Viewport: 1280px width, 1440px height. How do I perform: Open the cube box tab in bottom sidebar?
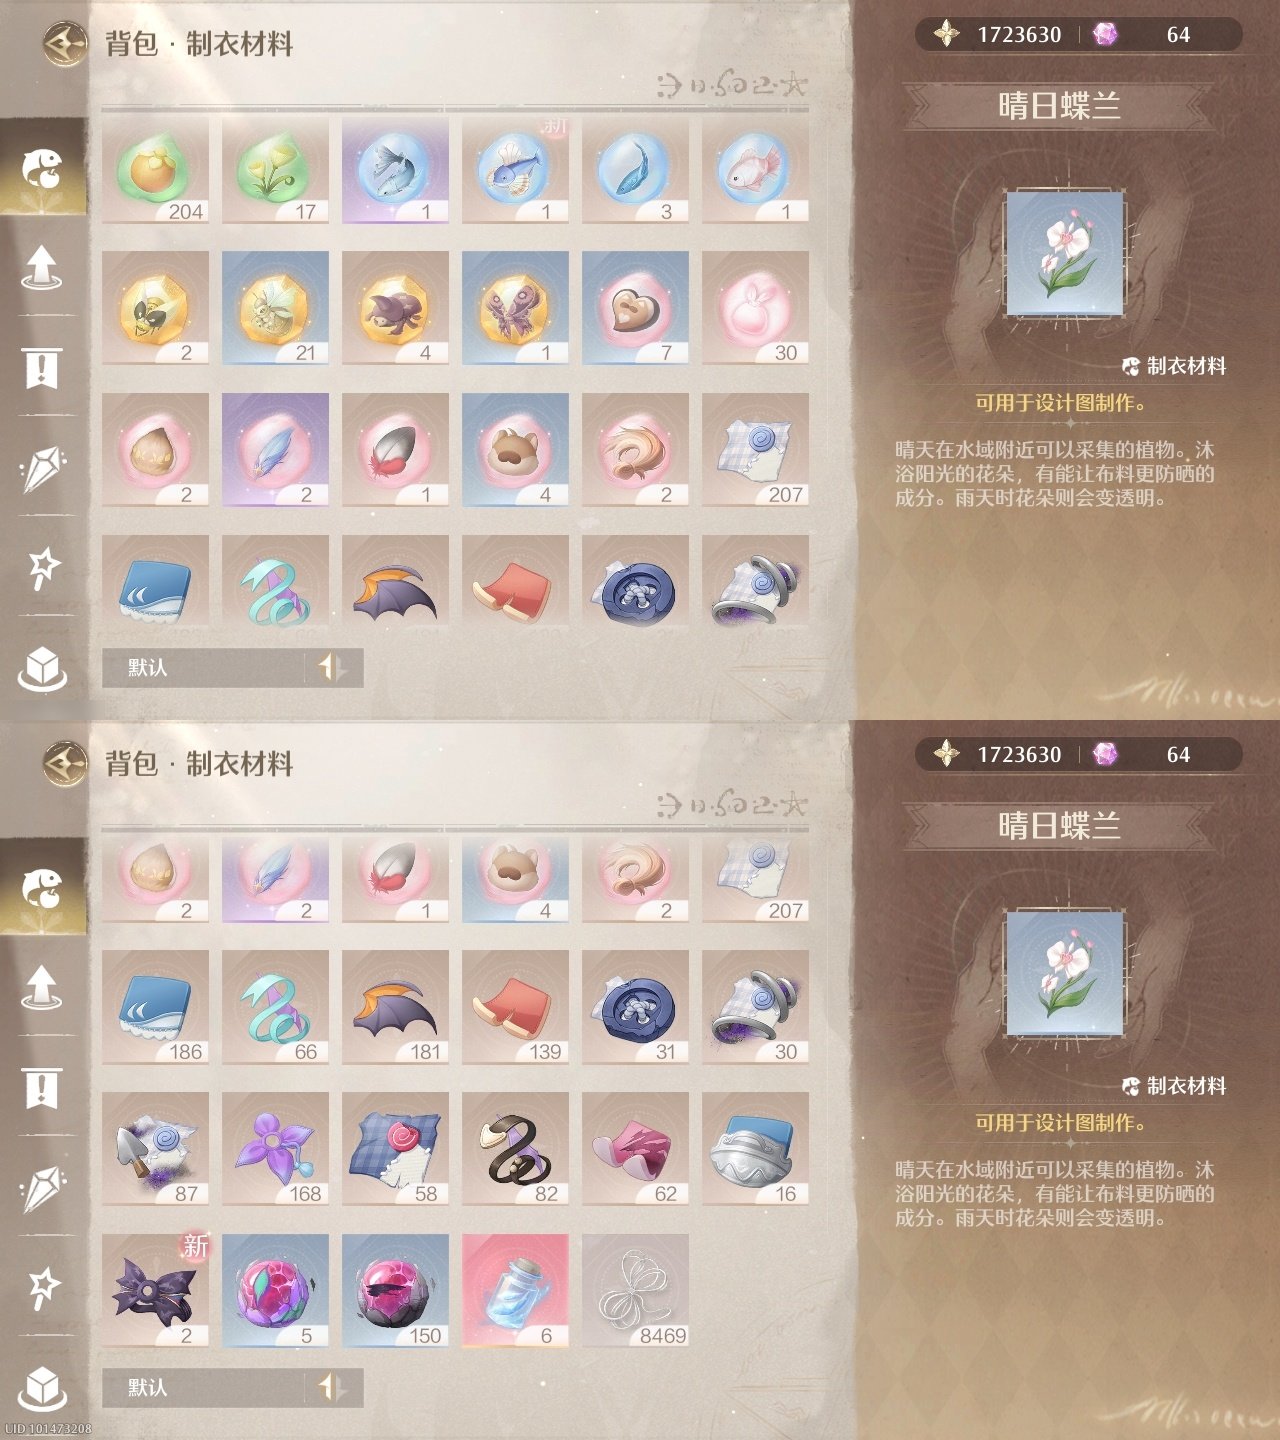click(42, 1387)
